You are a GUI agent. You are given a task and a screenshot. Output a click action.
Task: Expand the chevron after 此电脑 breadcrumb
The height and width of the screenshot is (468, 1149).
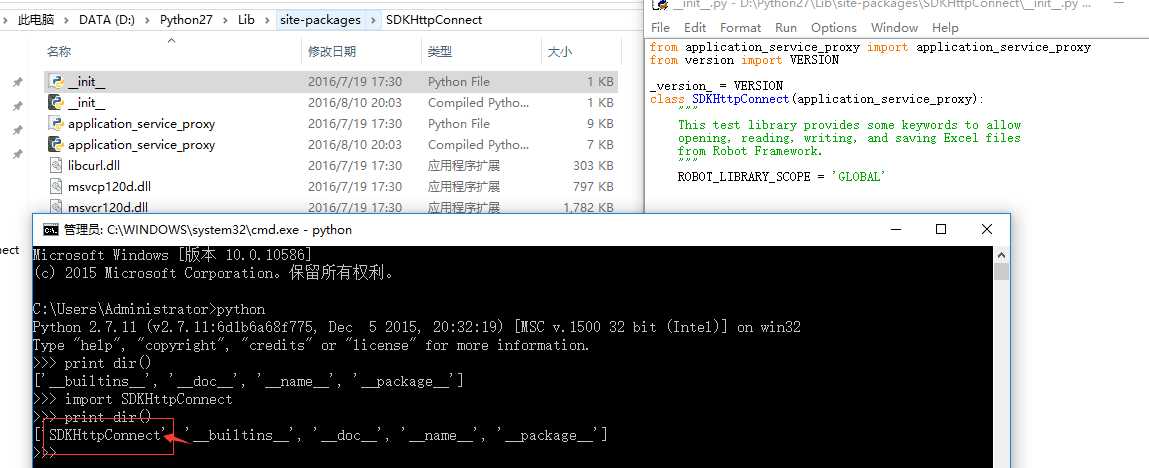(67, 20)
